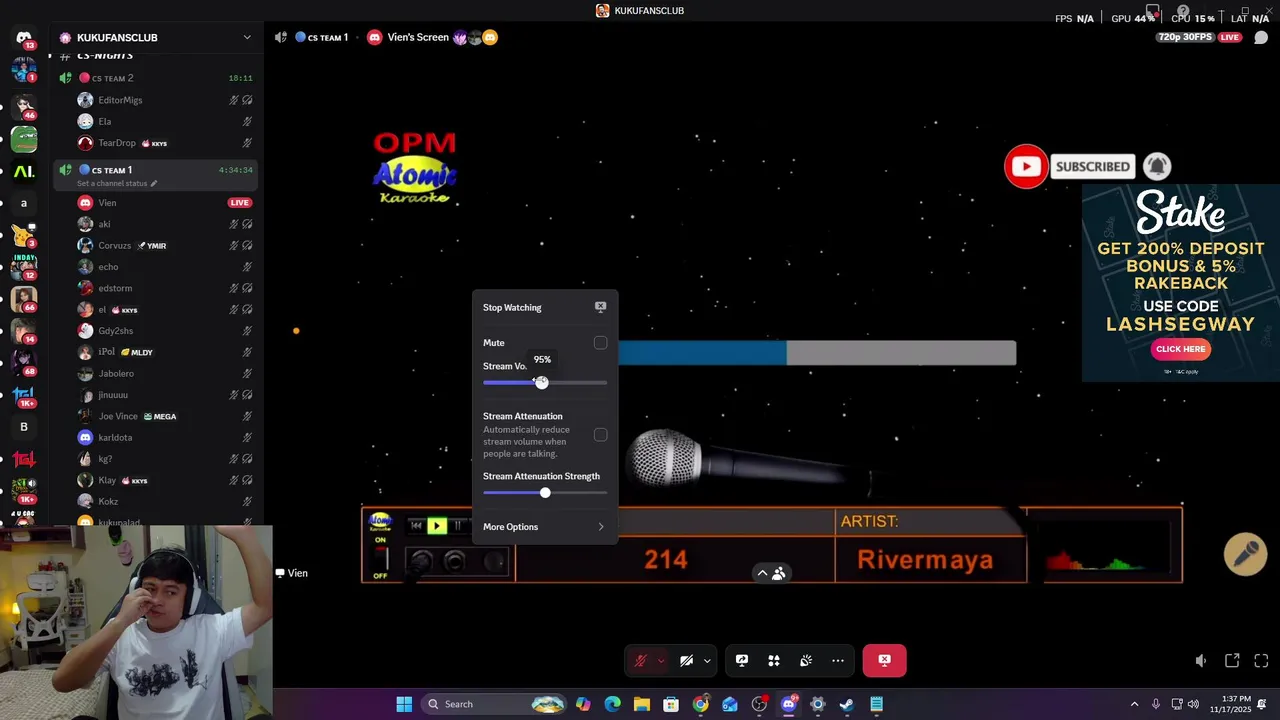Open the AI. server in sidebar
1280x720 pixels.
(24, 171)
